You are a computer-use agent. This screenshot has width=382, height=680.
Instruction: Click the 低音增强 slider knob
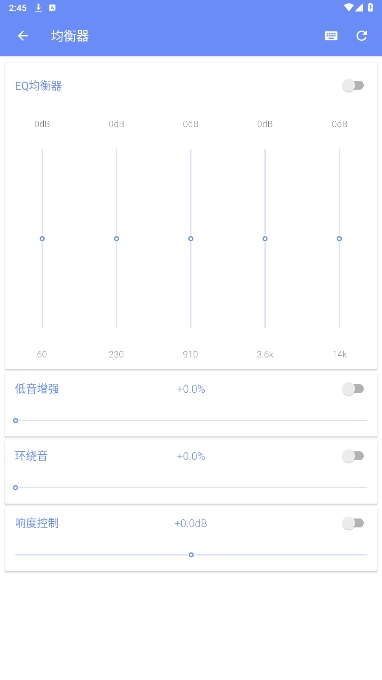(16, 420)
